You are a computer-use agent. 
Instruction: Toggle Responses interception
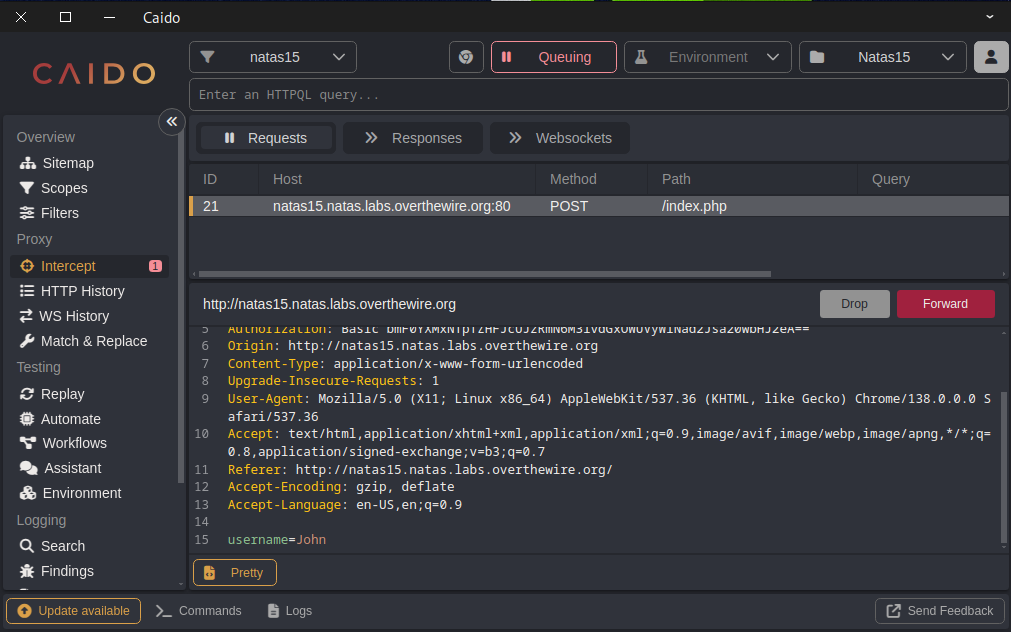tap(412, 138)
